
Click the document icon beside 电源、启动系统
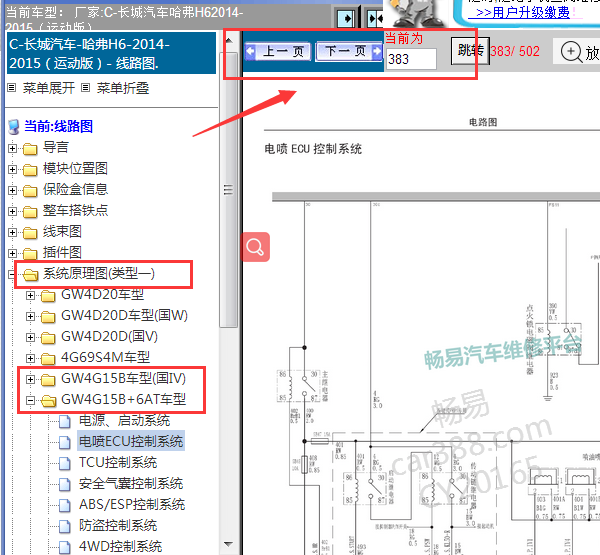[65, 421]
